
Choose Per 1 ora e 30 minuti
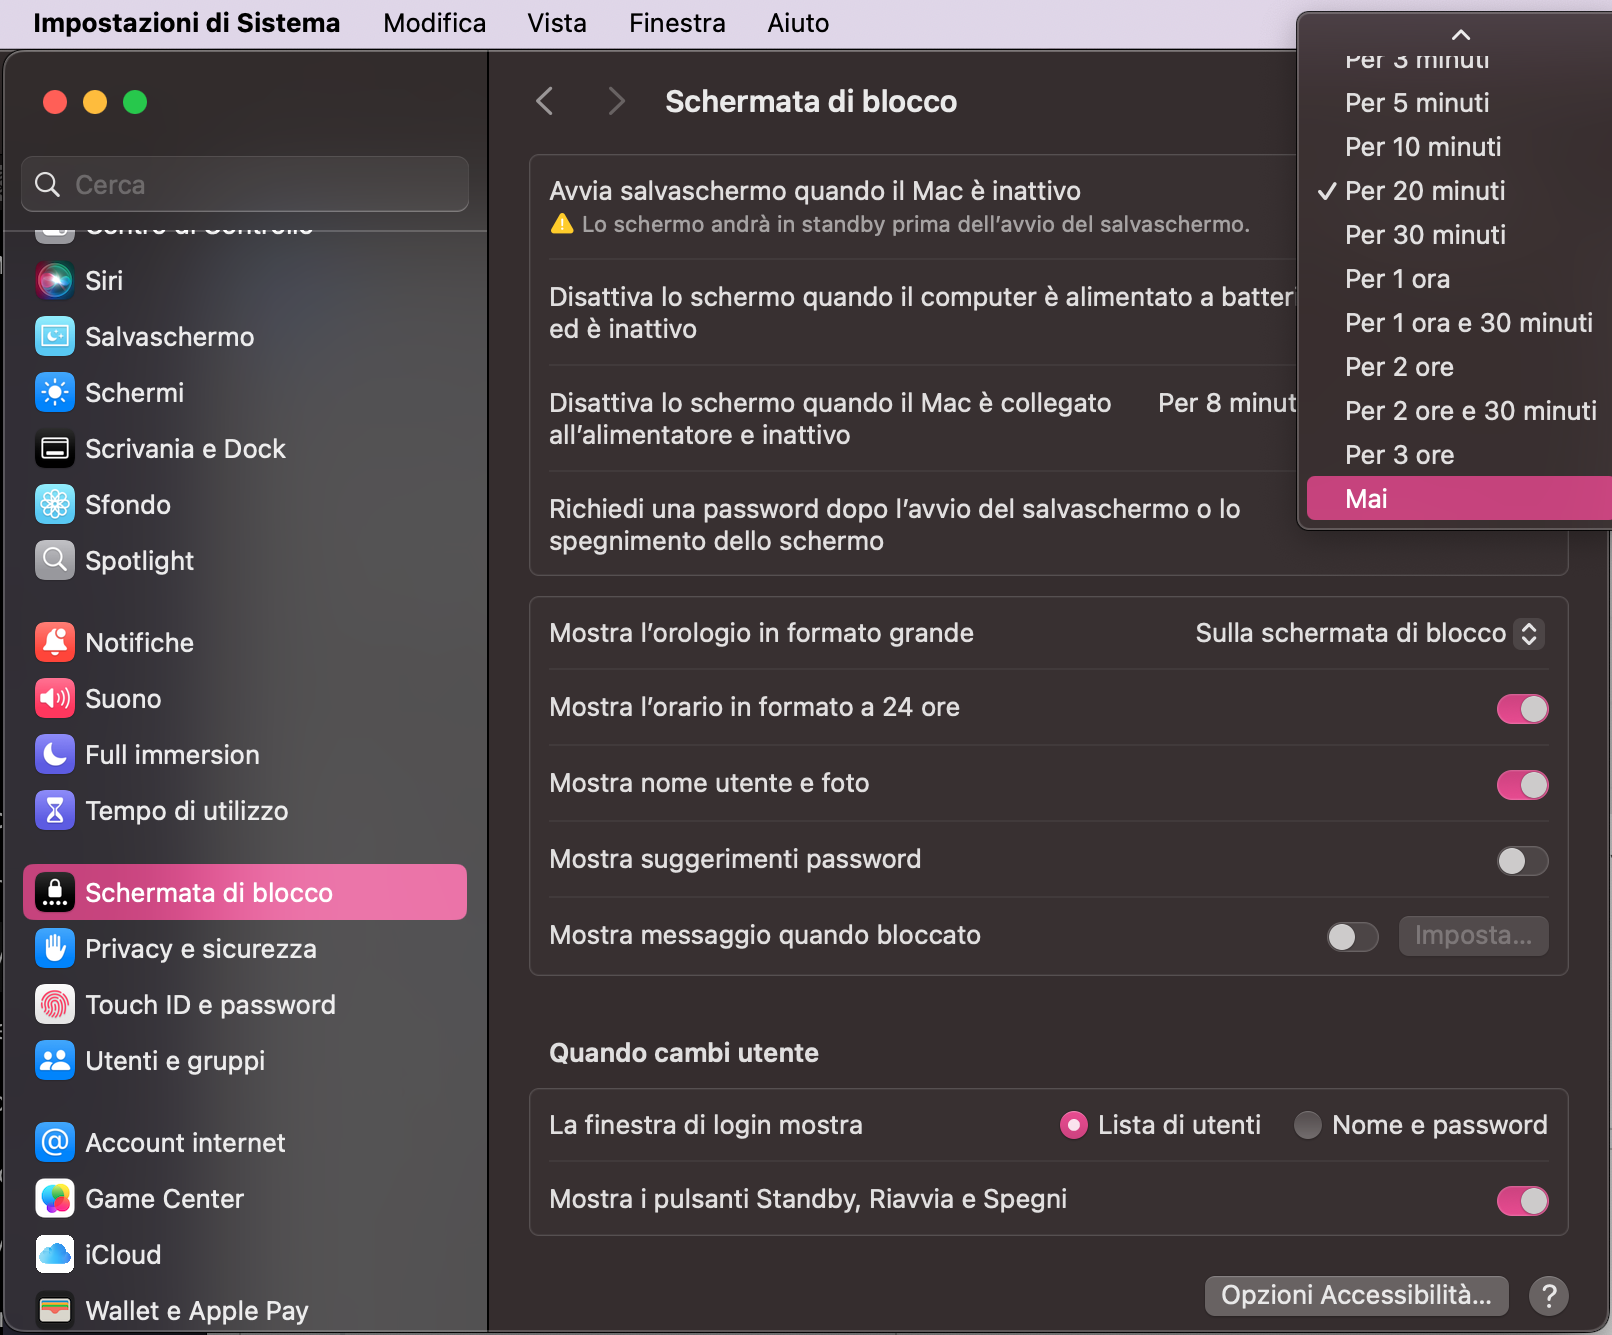click(1459, 323)
